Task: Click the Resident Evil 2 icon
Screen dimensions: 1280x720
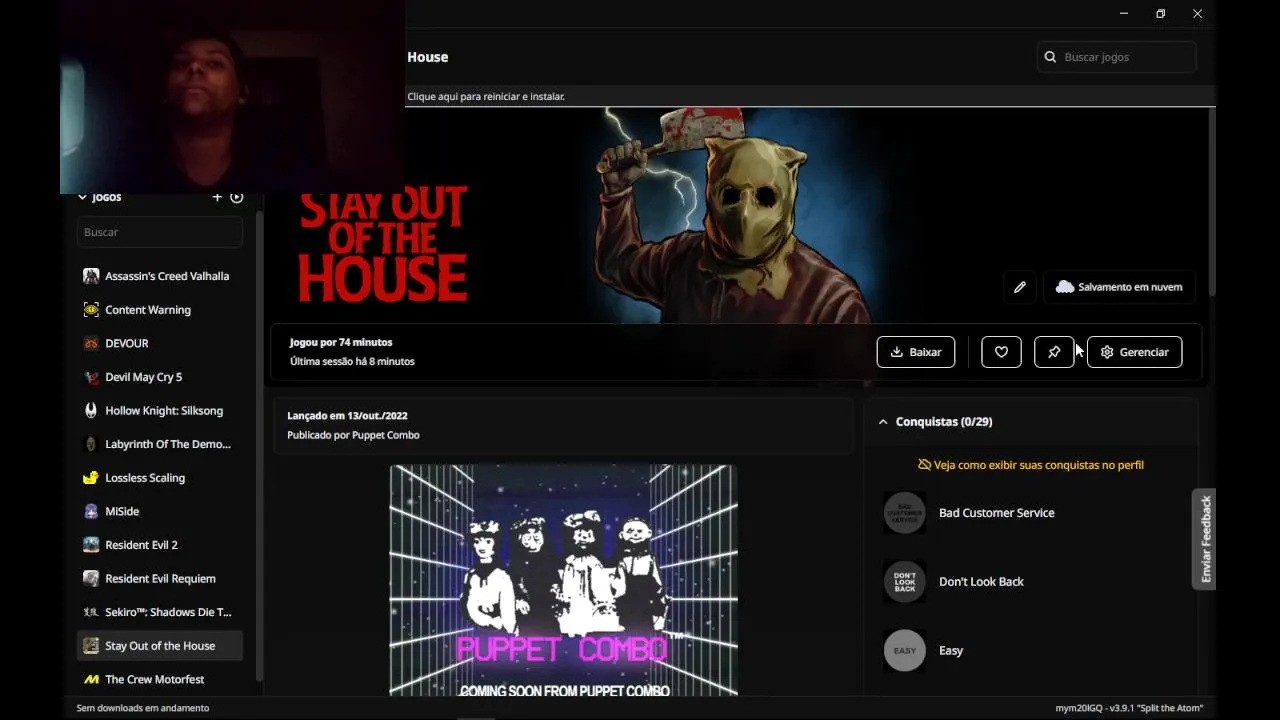Action: pyautogui.click(x=91, y=545)
